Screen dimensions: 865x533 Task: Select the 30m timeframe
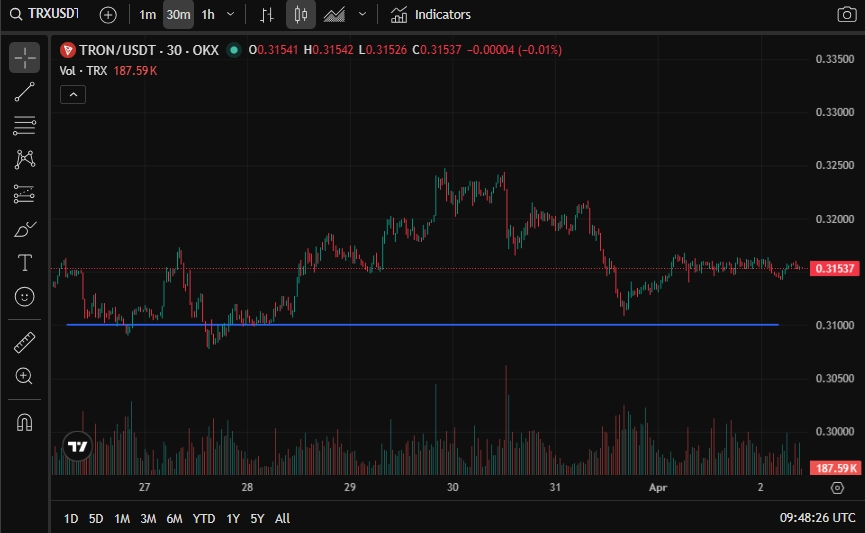(178, 15)
